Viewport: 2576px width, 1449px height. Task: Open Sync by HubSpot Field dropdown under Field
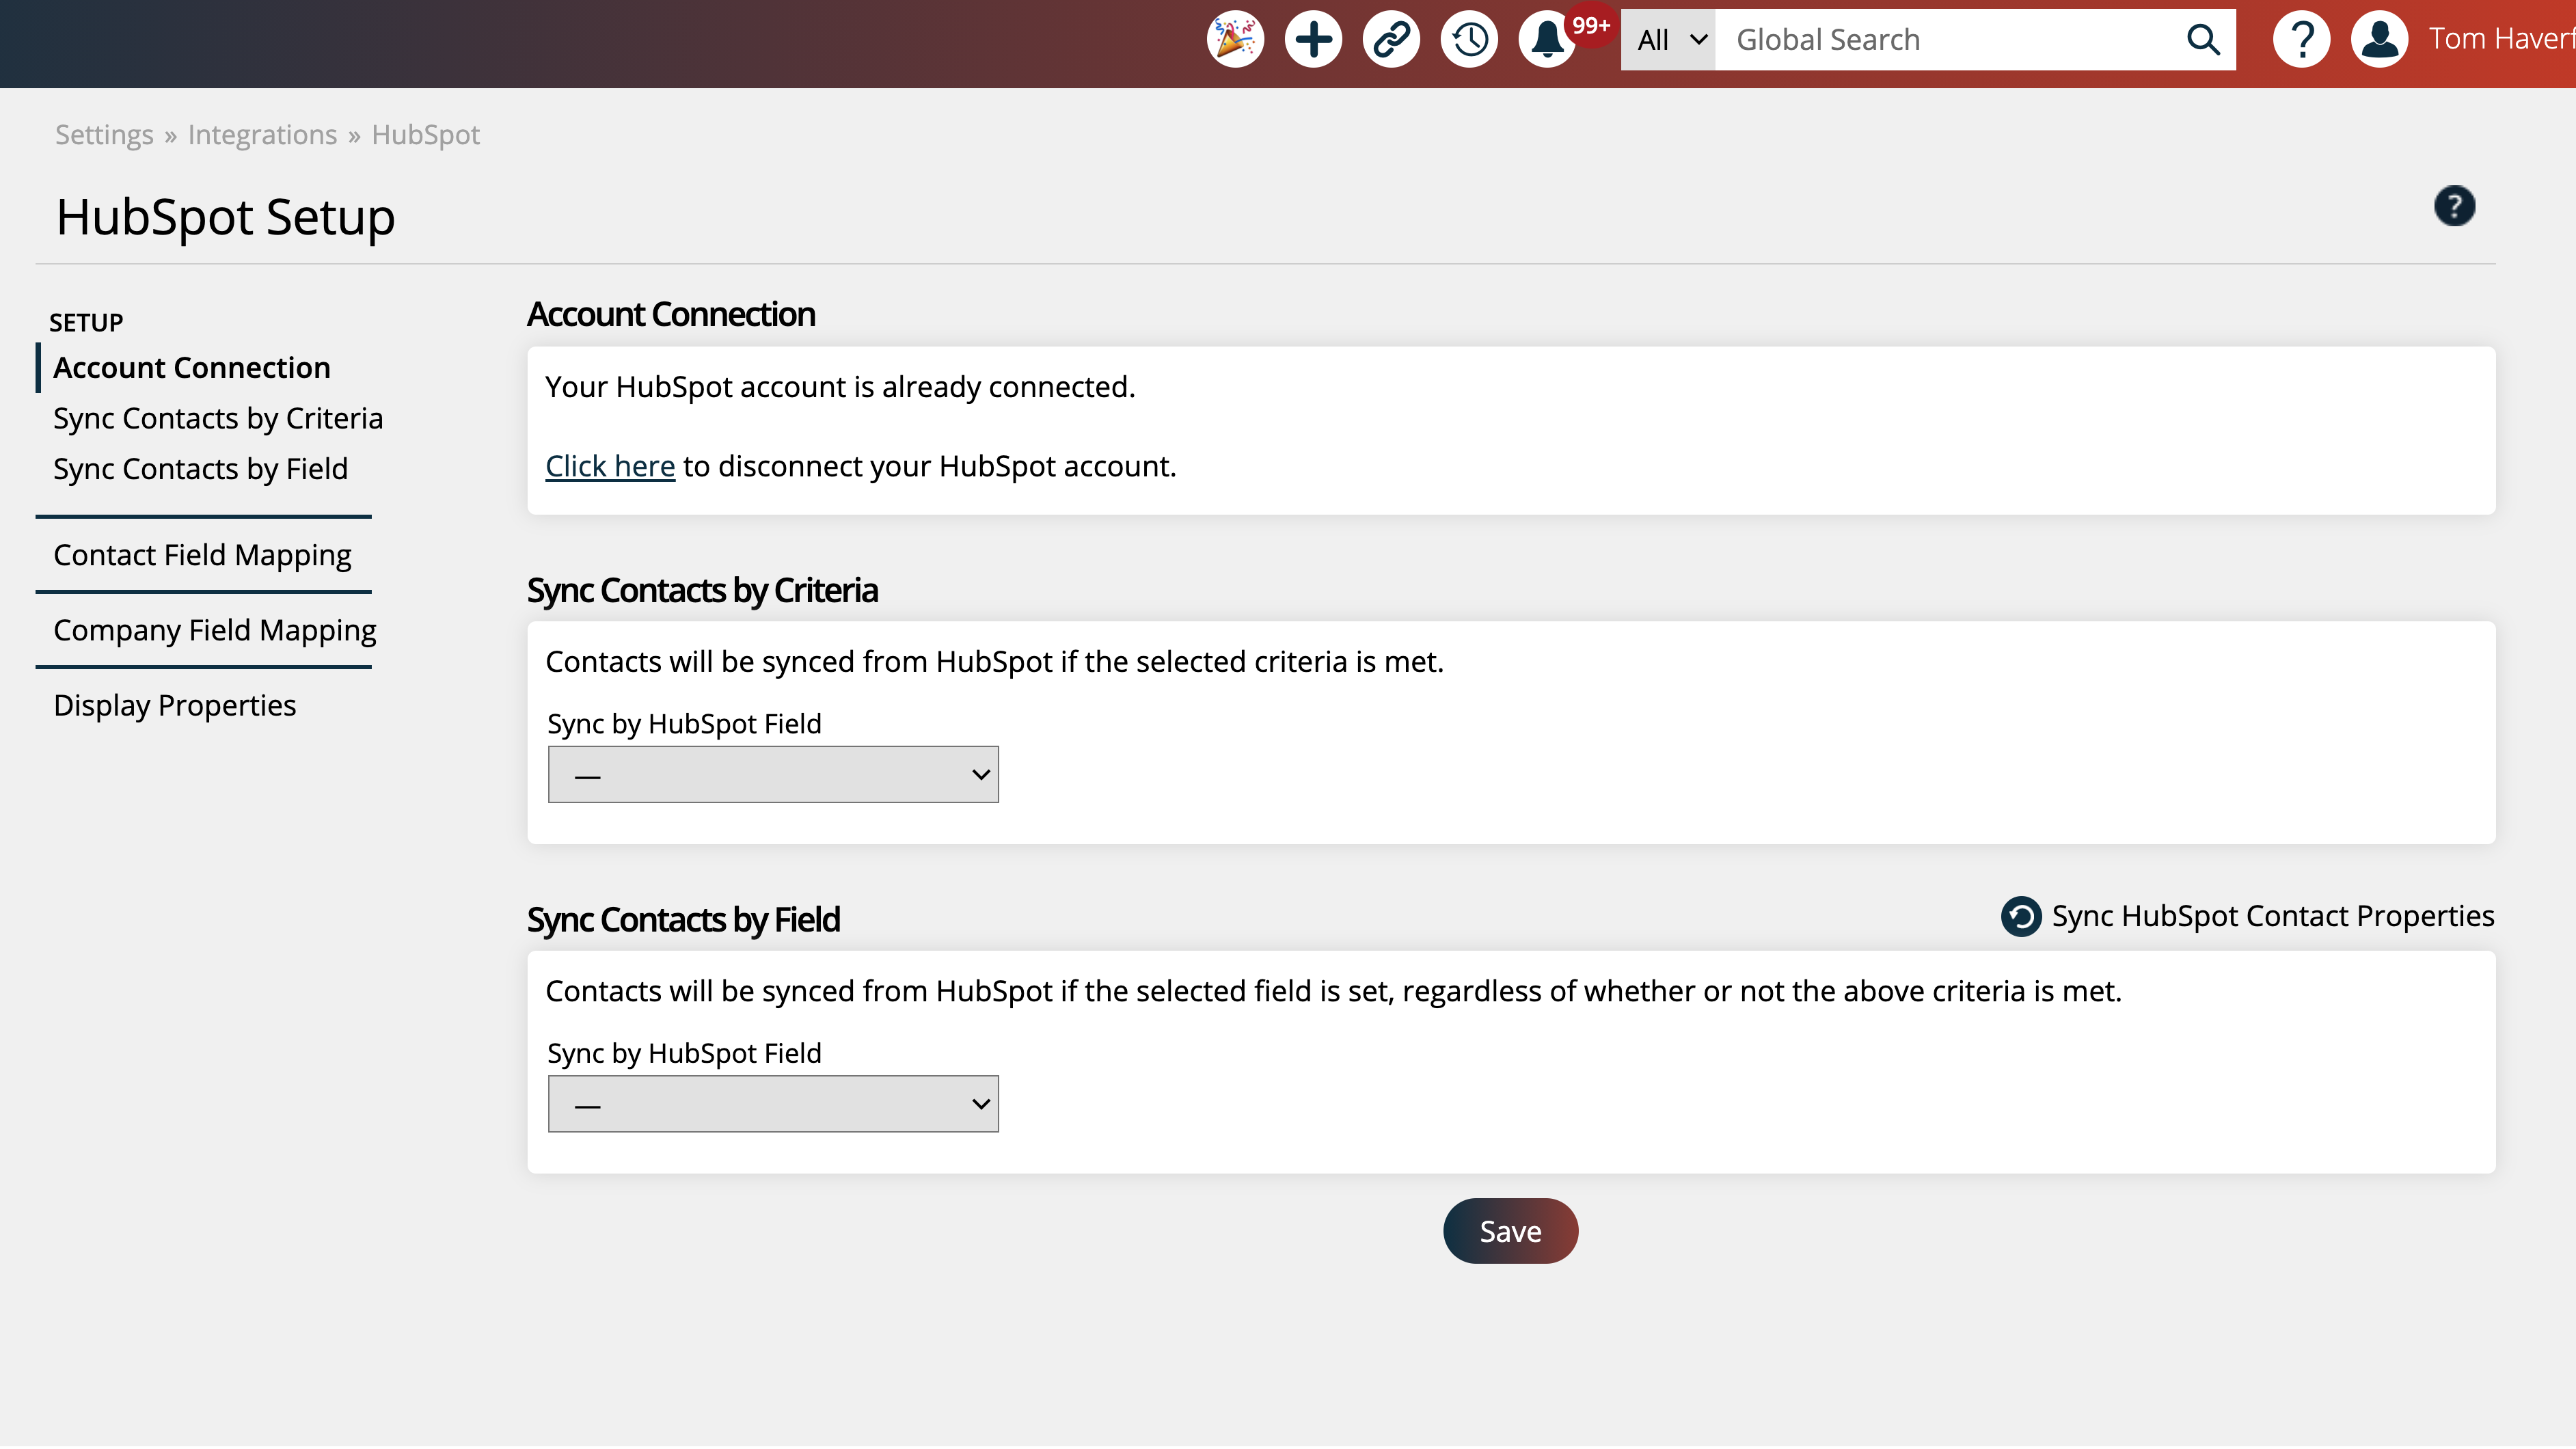772,1103
